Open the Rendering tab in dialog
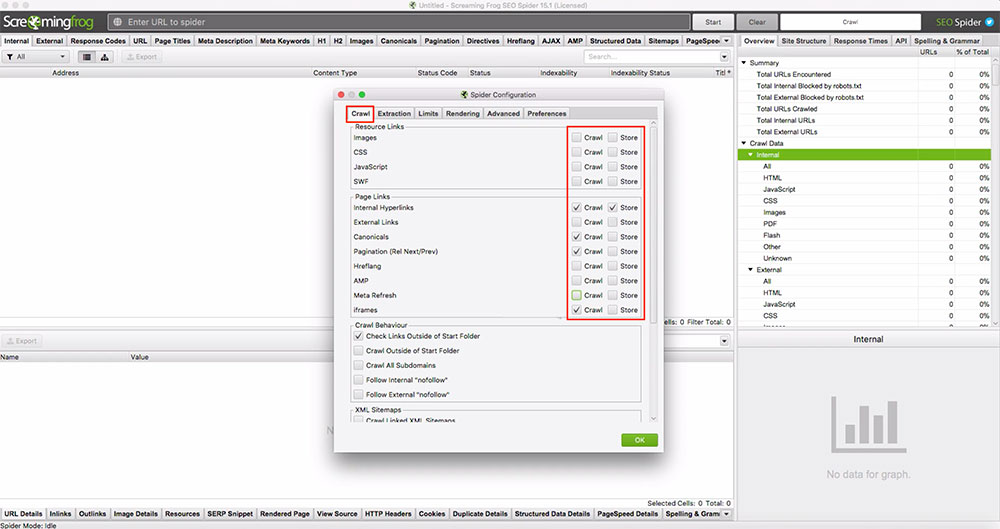The width and height of the screenshot is (1000, 529). pos(462,114)
